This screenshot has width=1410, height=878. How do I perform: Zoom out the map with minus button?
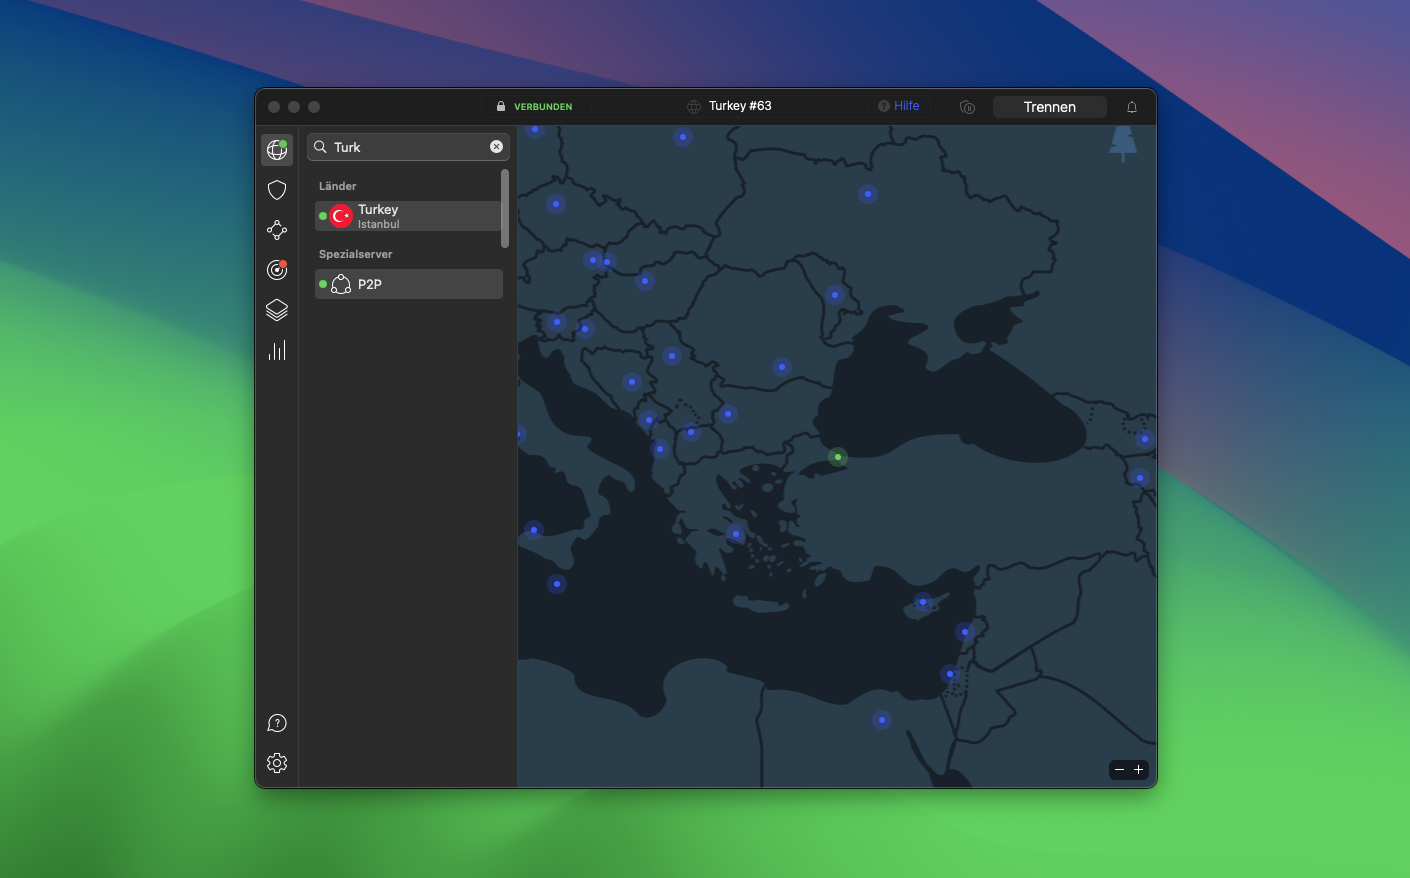click(1120, 770)
